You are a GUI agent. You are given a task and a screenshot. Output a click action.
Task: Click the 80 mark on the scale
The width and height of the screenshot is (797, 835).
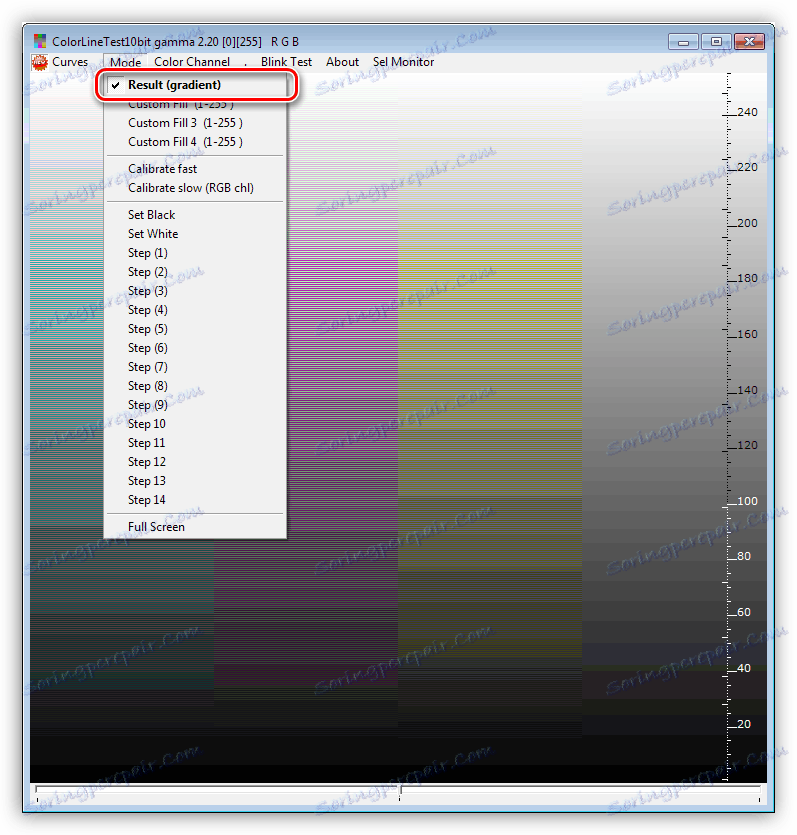[744, 556]
